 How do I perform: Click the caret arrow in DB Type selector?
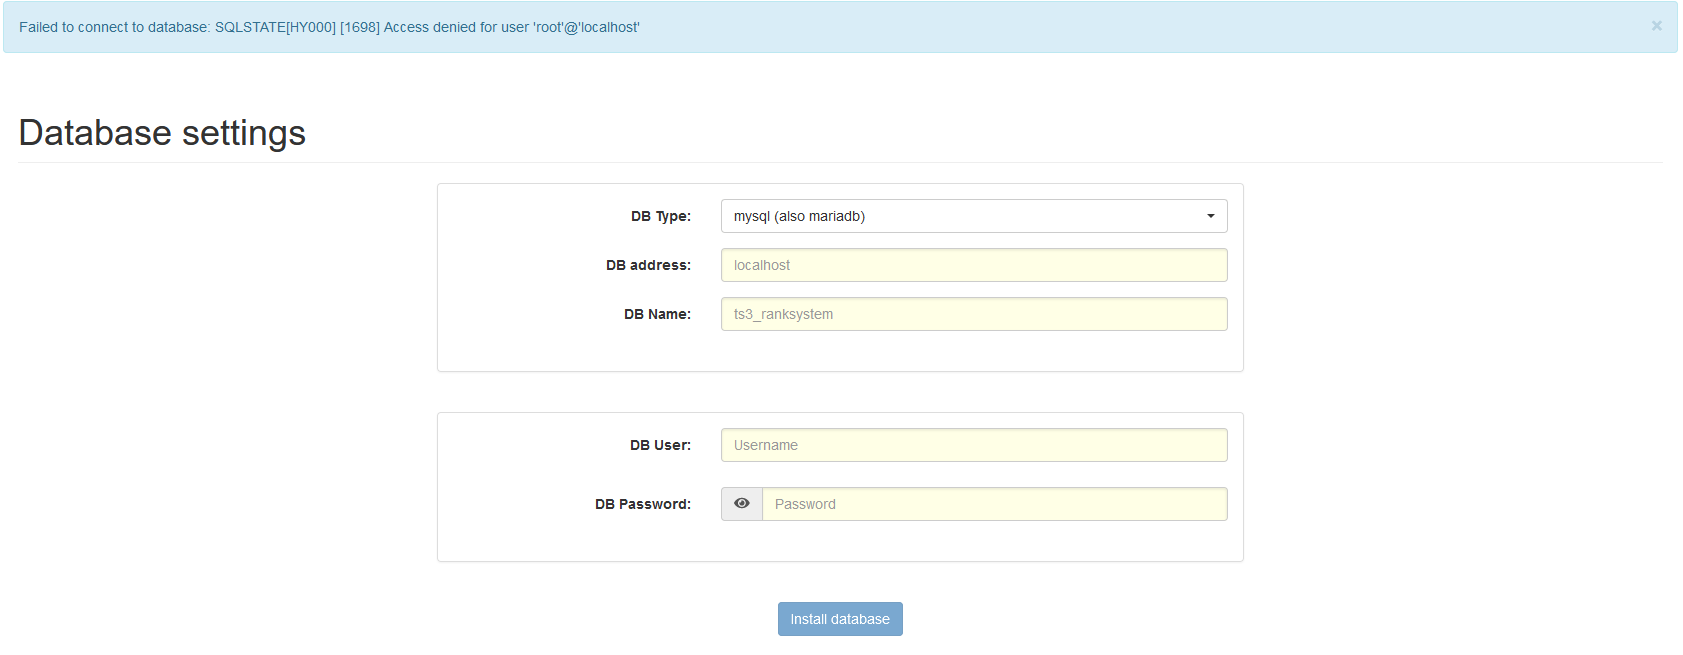click(x=1210, y=216)
